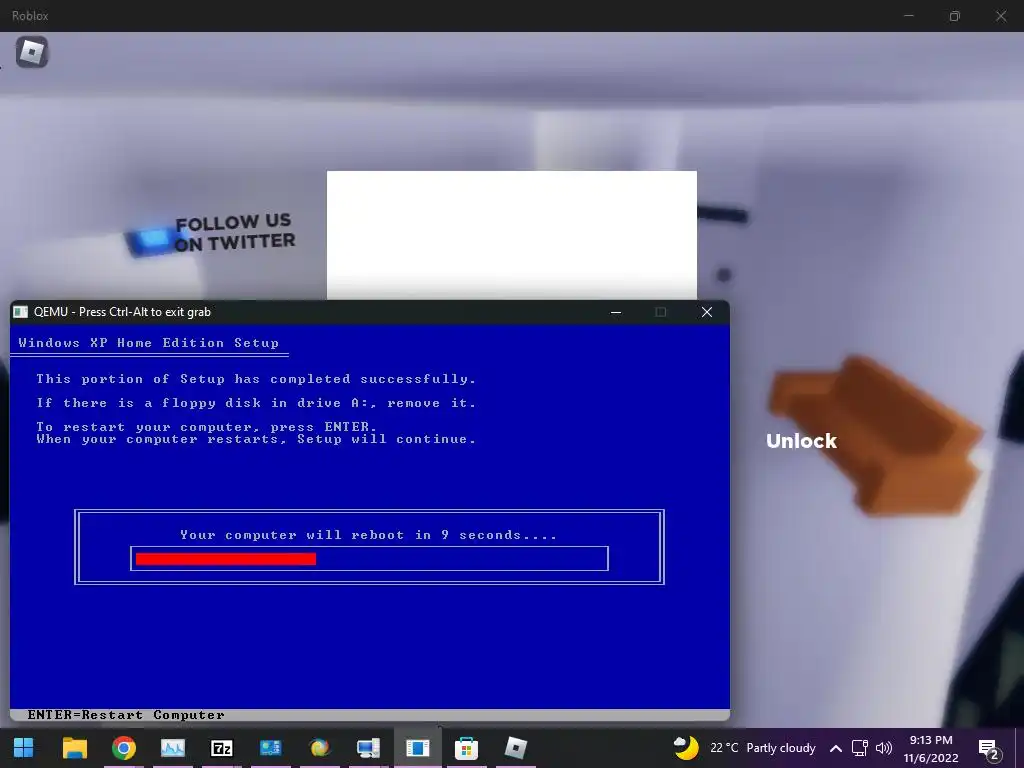Open the notification center with 2 alerts
Screen dimensions: 1024x768
(989, 749)
